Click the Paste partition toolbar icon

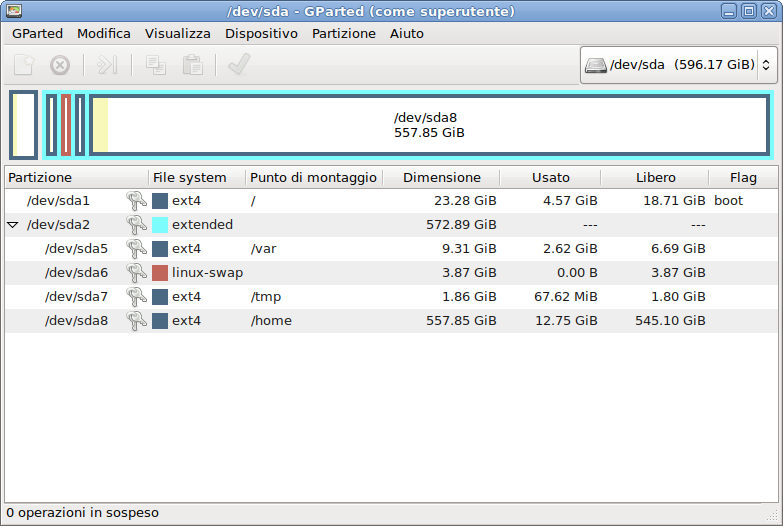192,65
